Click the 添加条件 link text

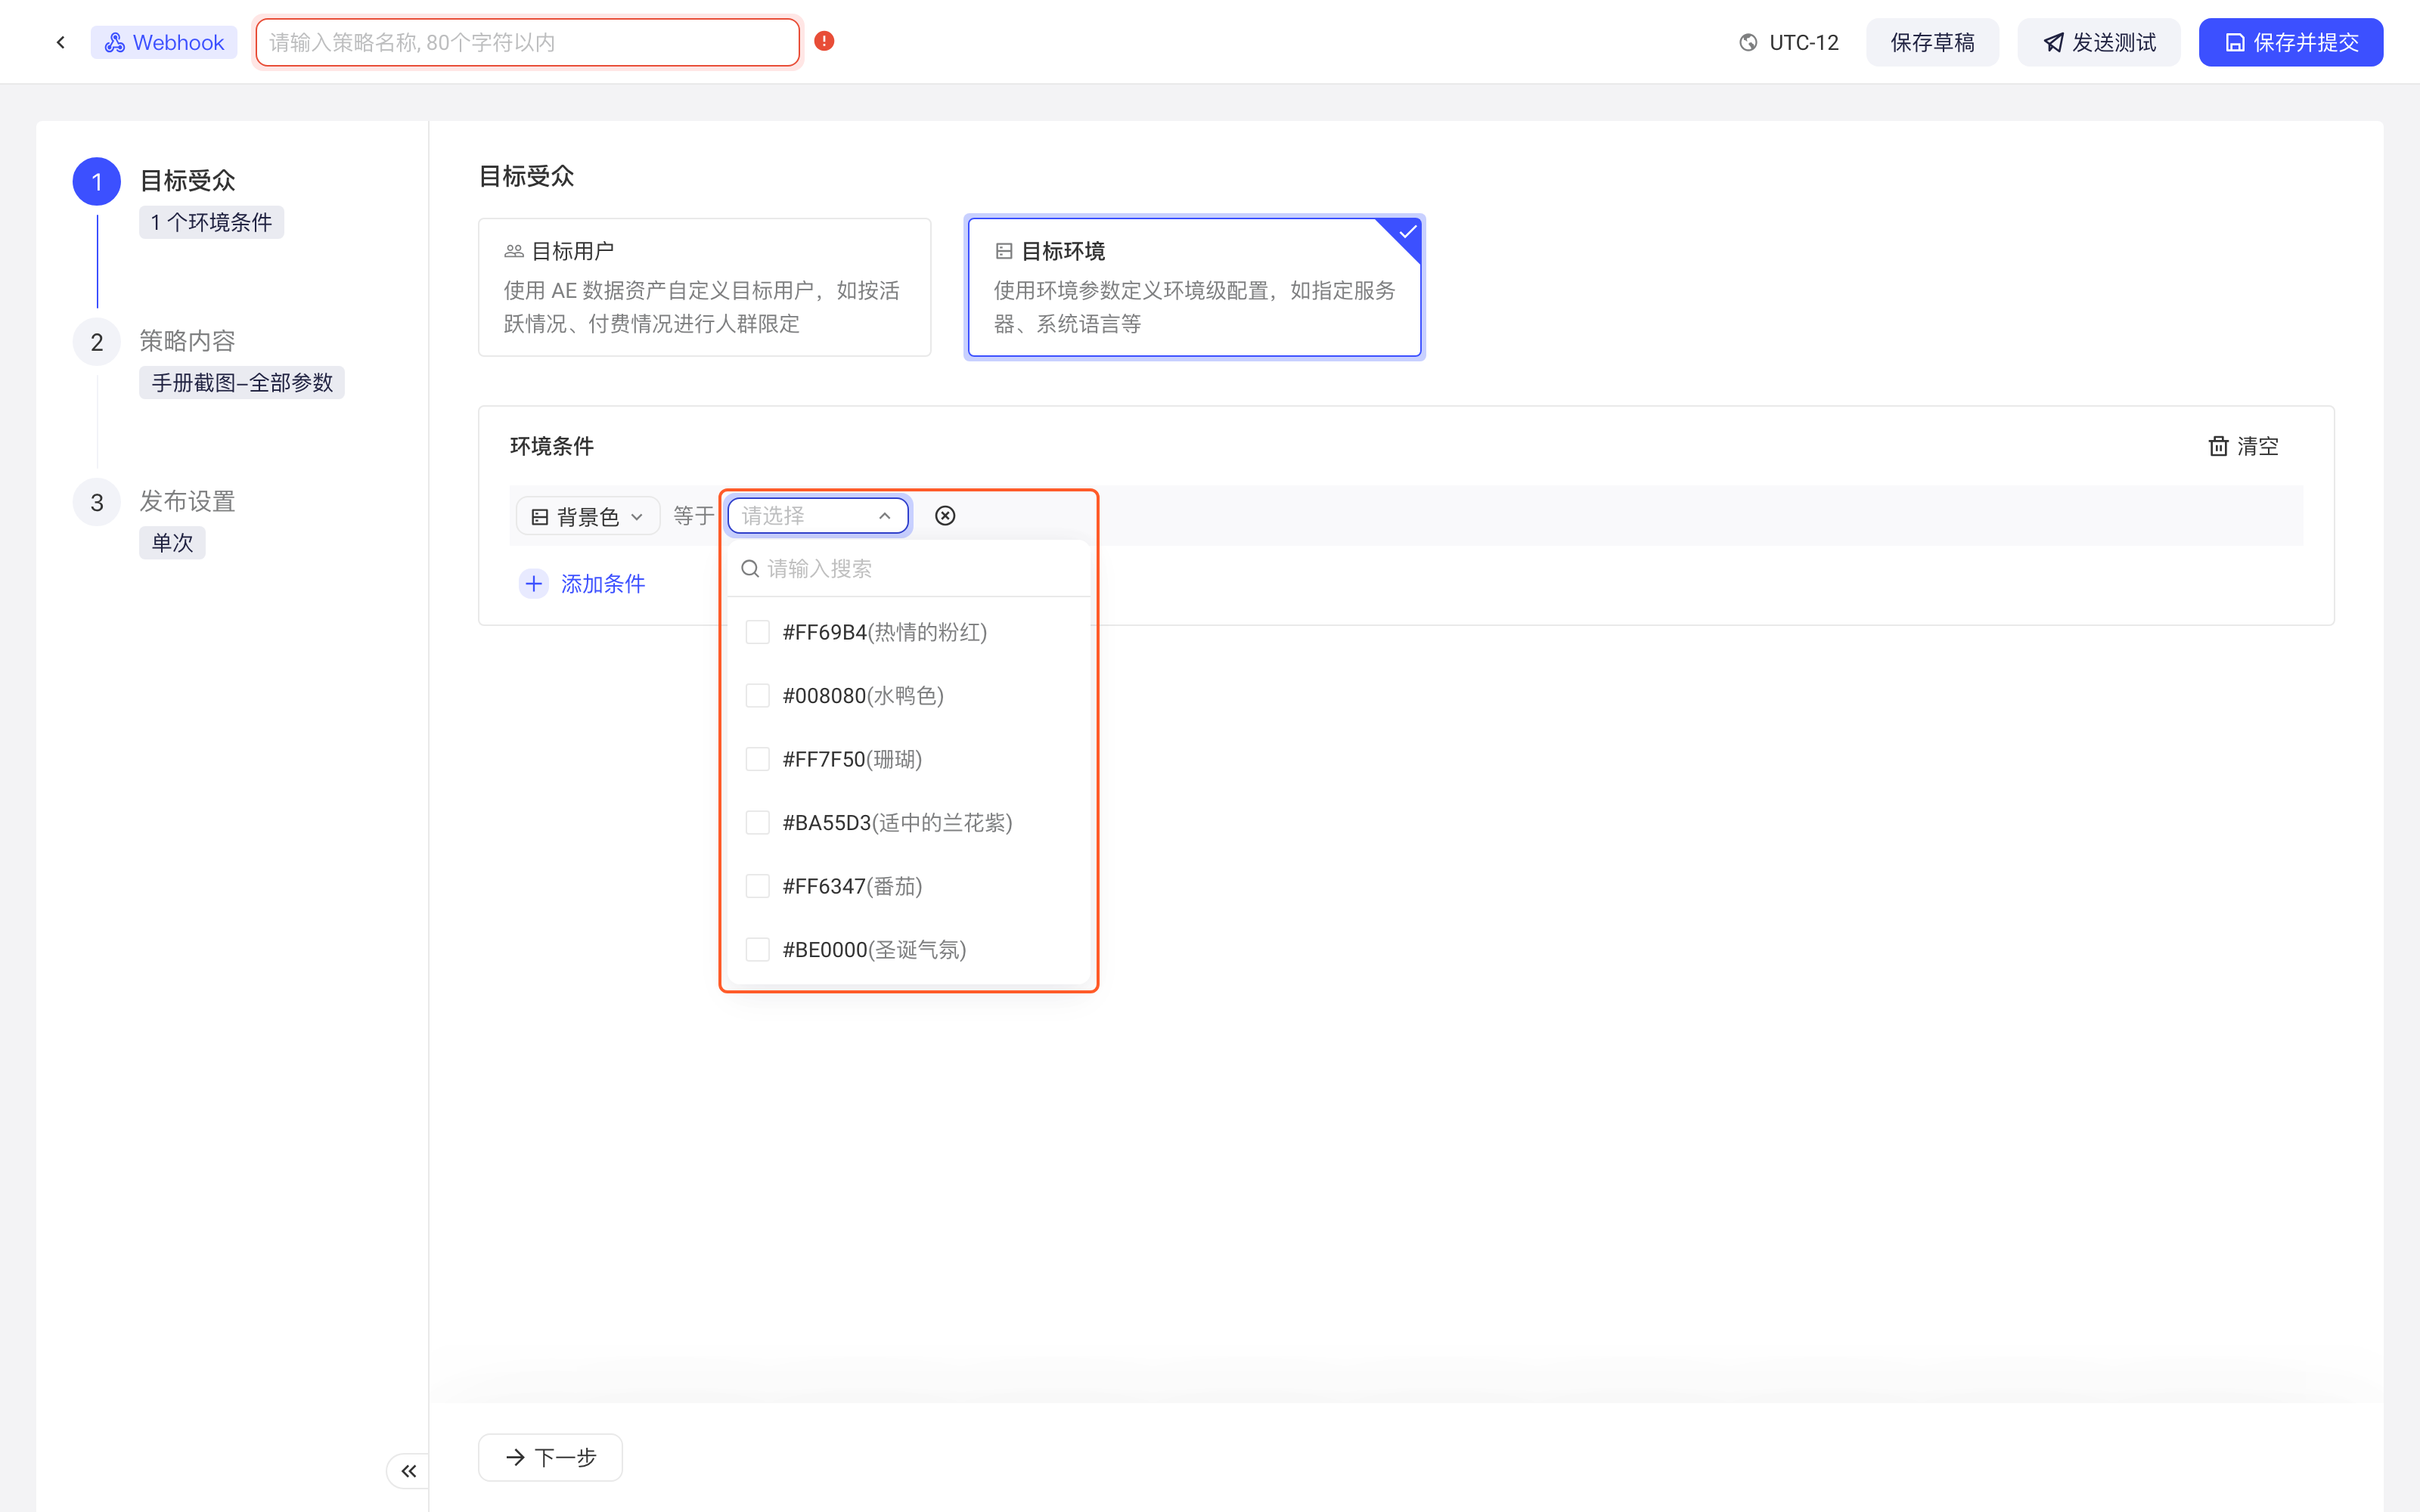pos(603,584)
